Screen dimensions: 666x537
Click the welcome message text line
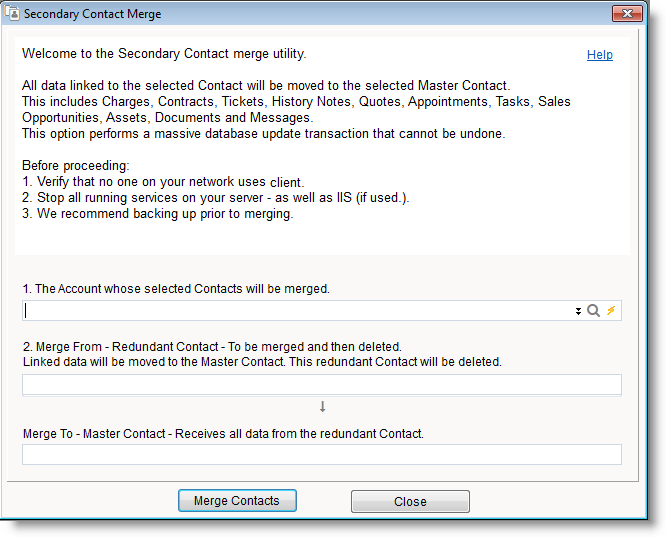[164, 53]
